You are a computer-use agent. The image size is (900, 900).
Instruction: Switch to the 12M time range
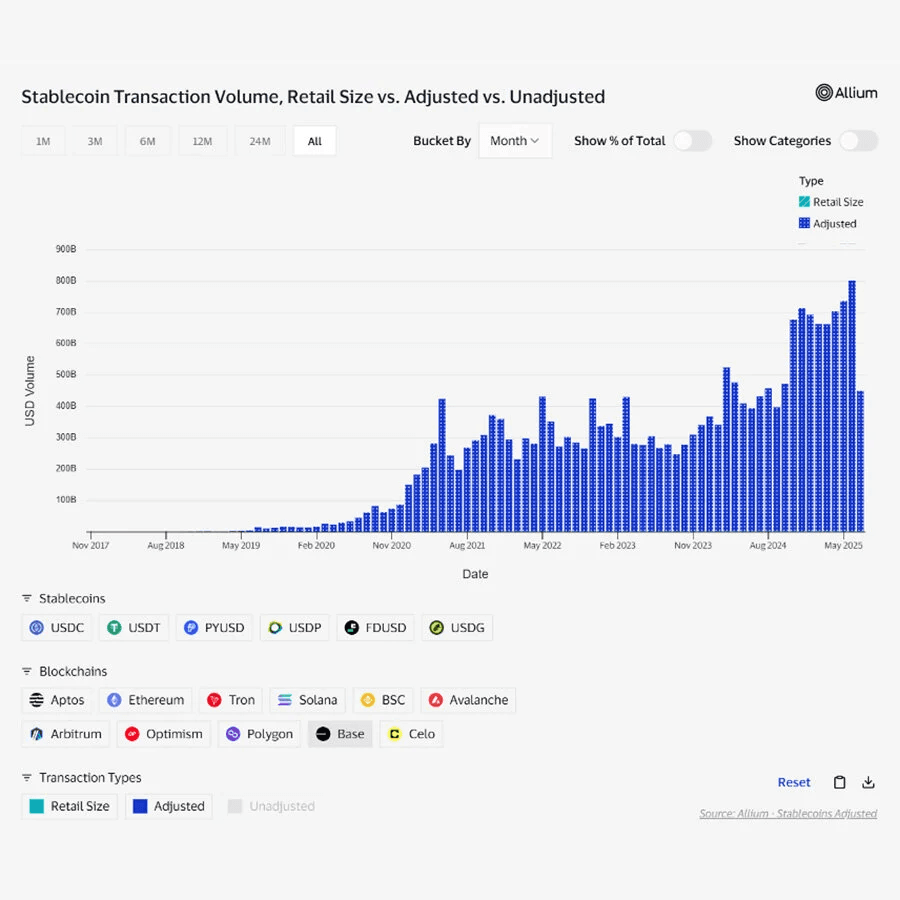[202, 141]
